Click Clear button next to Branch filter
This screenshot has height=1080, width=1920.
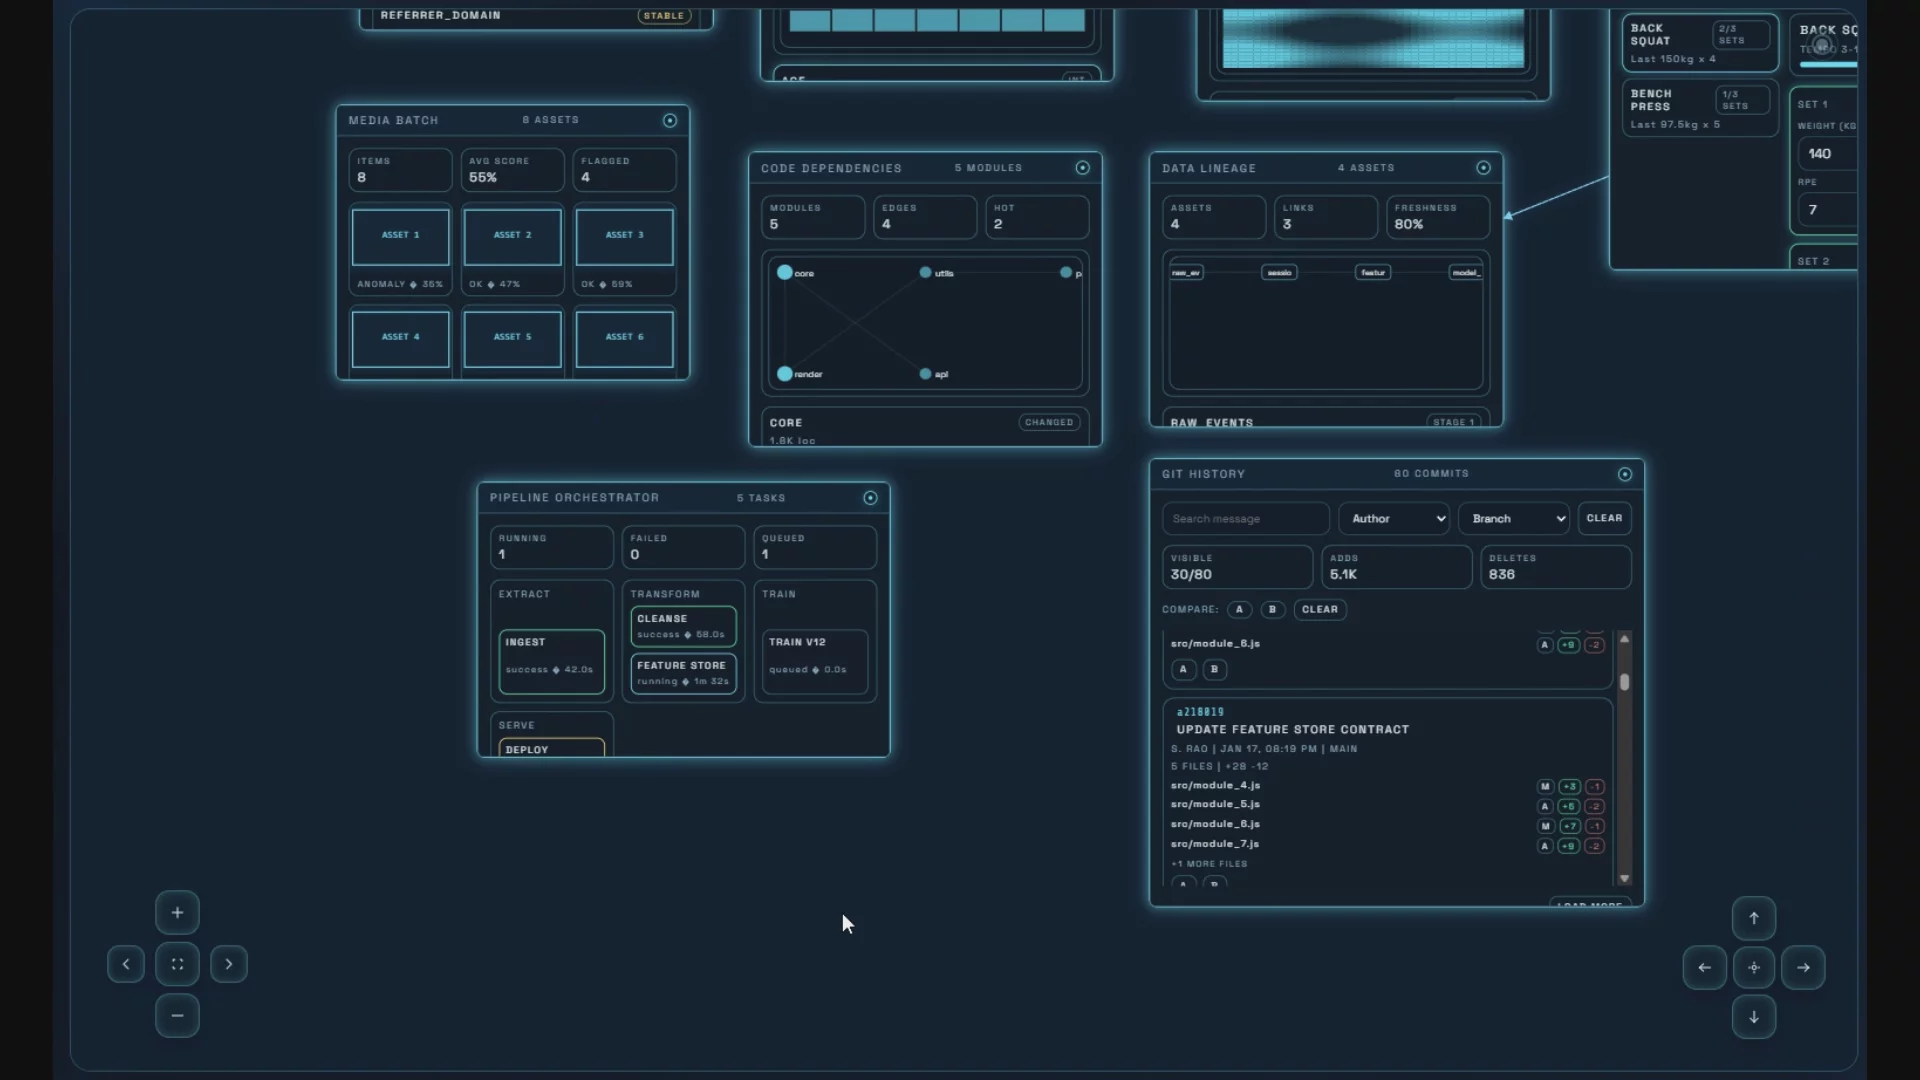click(x=1604, y=518)
